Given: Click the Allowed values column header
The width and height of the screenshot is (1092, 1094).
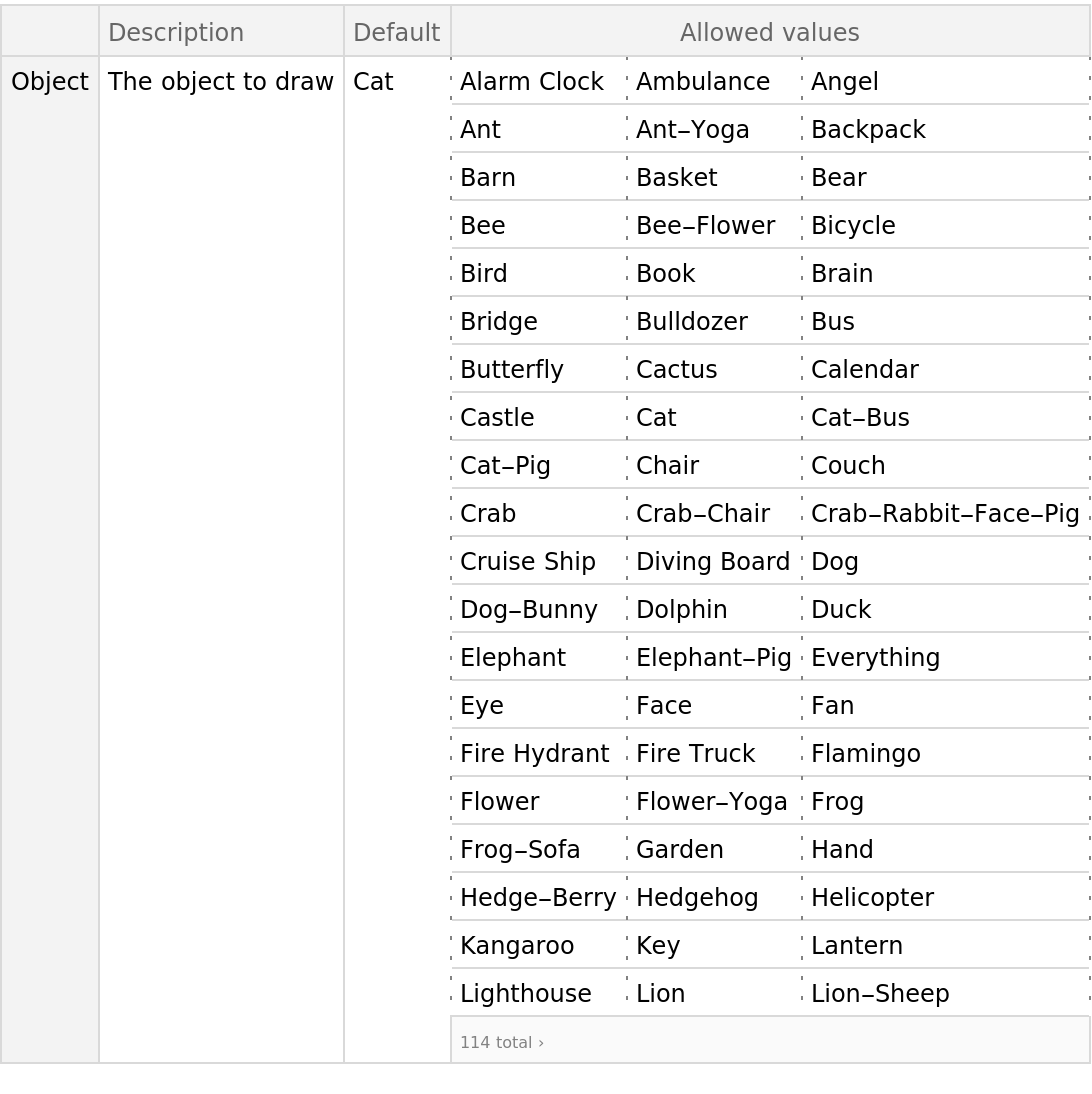Looking at the screenshot, I should tap(769, 32).
